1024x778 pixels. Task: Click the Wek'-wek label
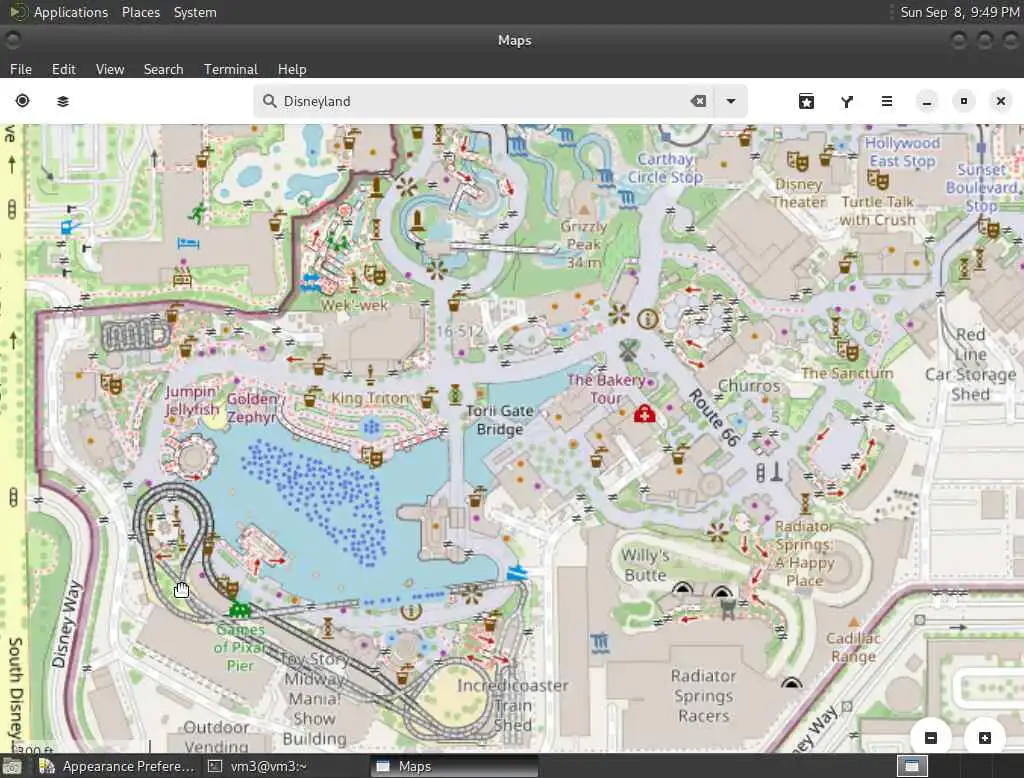(x=355, y=305)
